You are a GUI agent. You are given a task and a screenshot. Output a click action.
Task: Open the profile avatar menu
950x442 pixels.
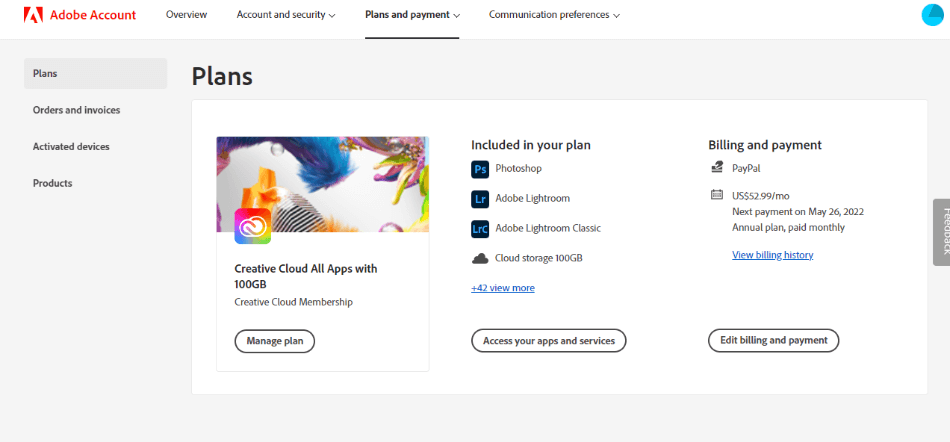click(933, 15)
